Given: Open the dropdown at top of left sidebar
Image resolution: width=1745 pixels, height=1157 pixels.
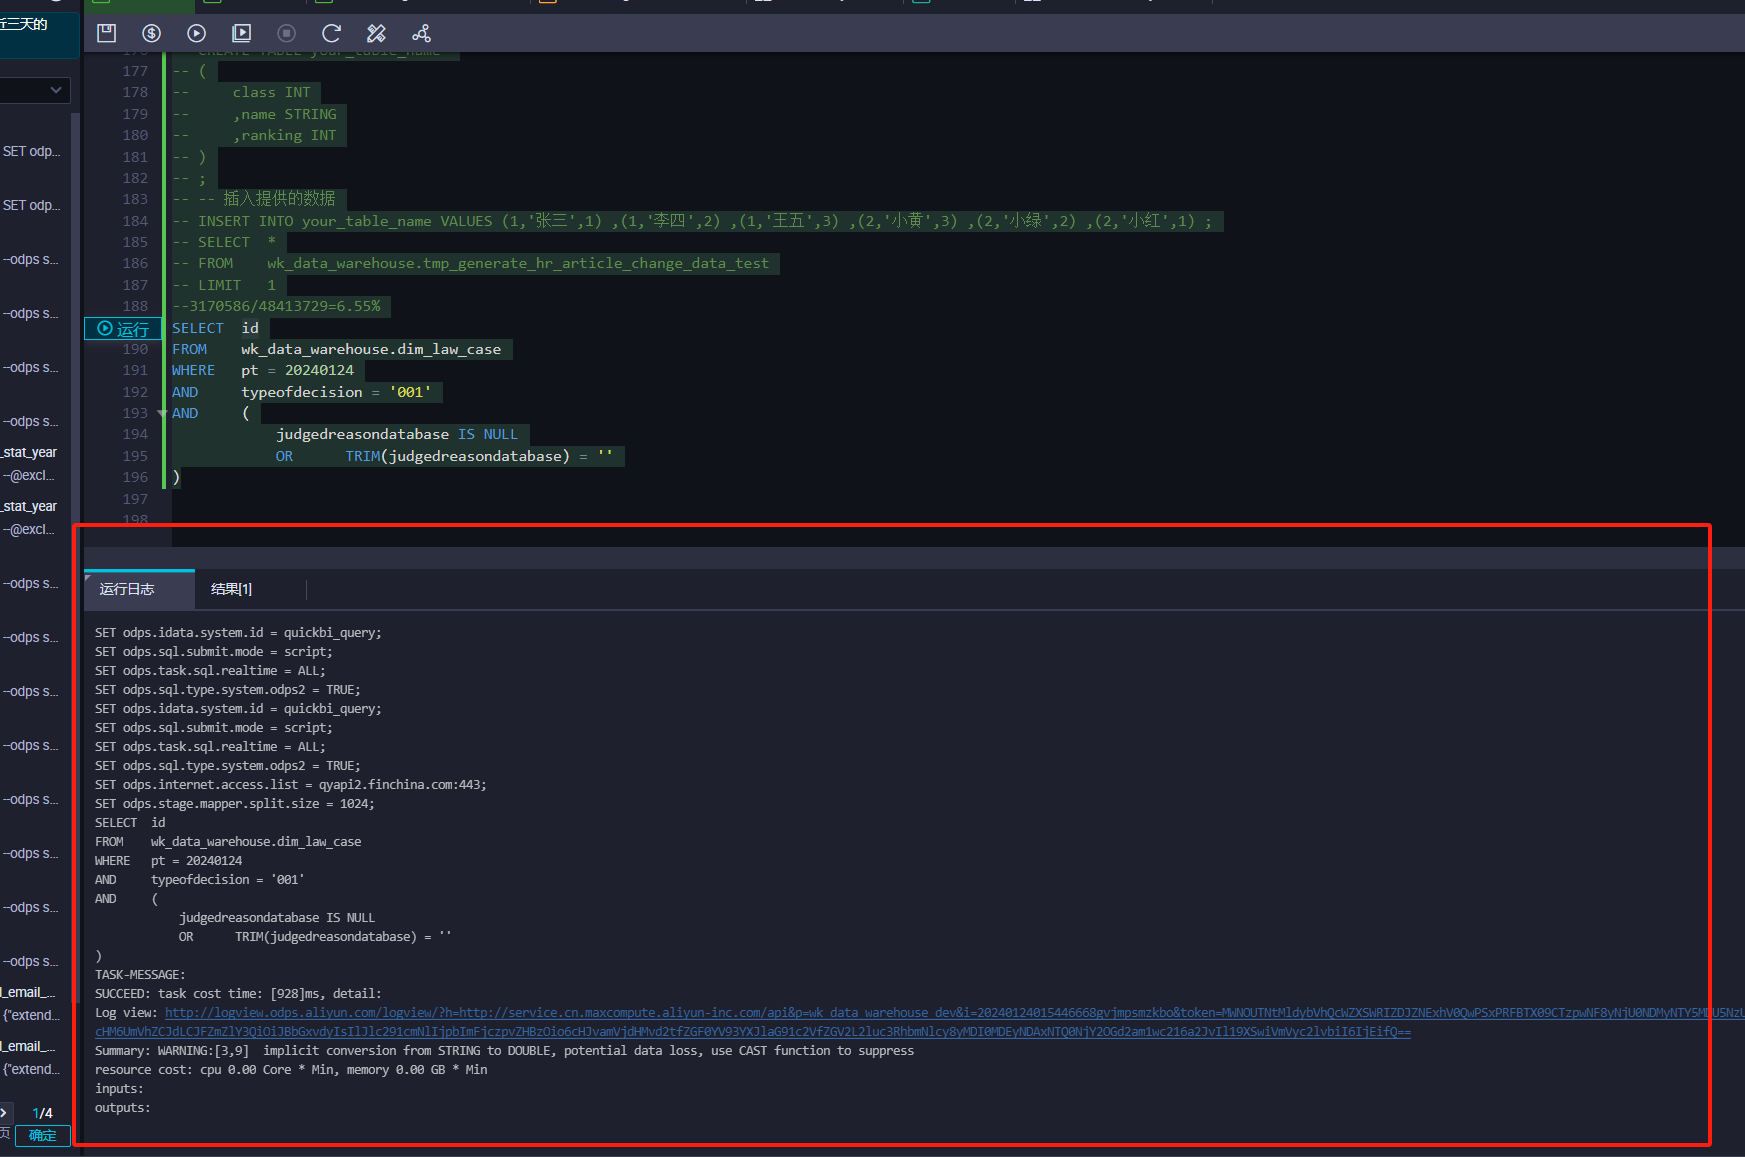Looking at the screenshot, I should pos(35,90).
